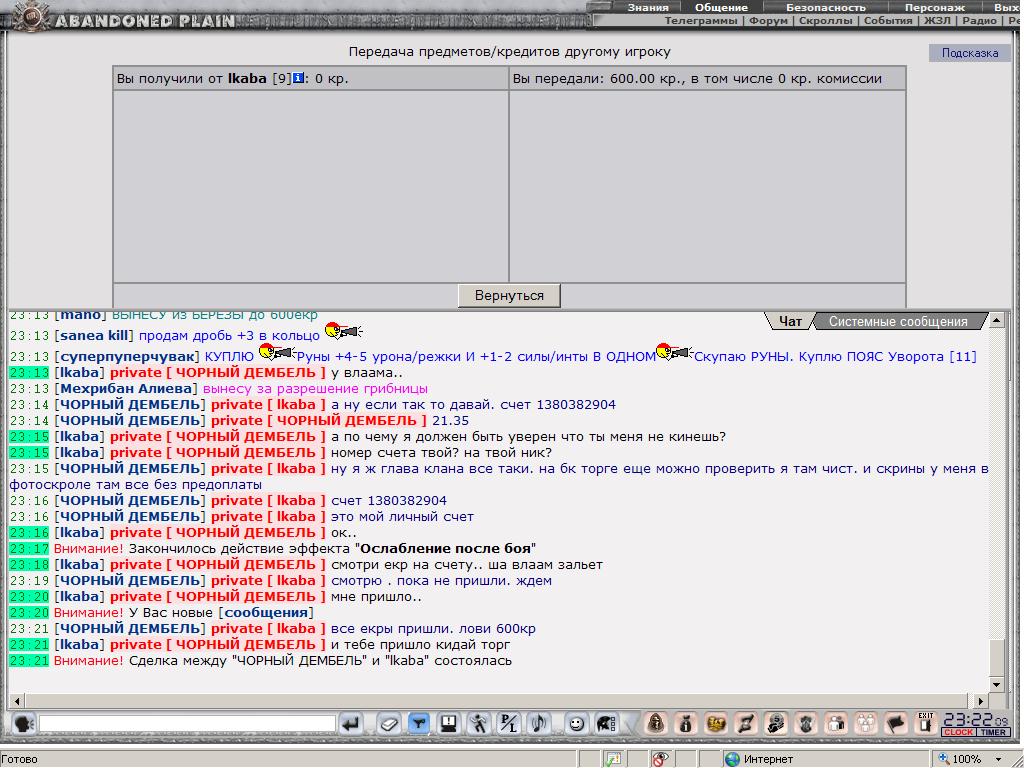Click the running man icon

(x=479, y=724)
